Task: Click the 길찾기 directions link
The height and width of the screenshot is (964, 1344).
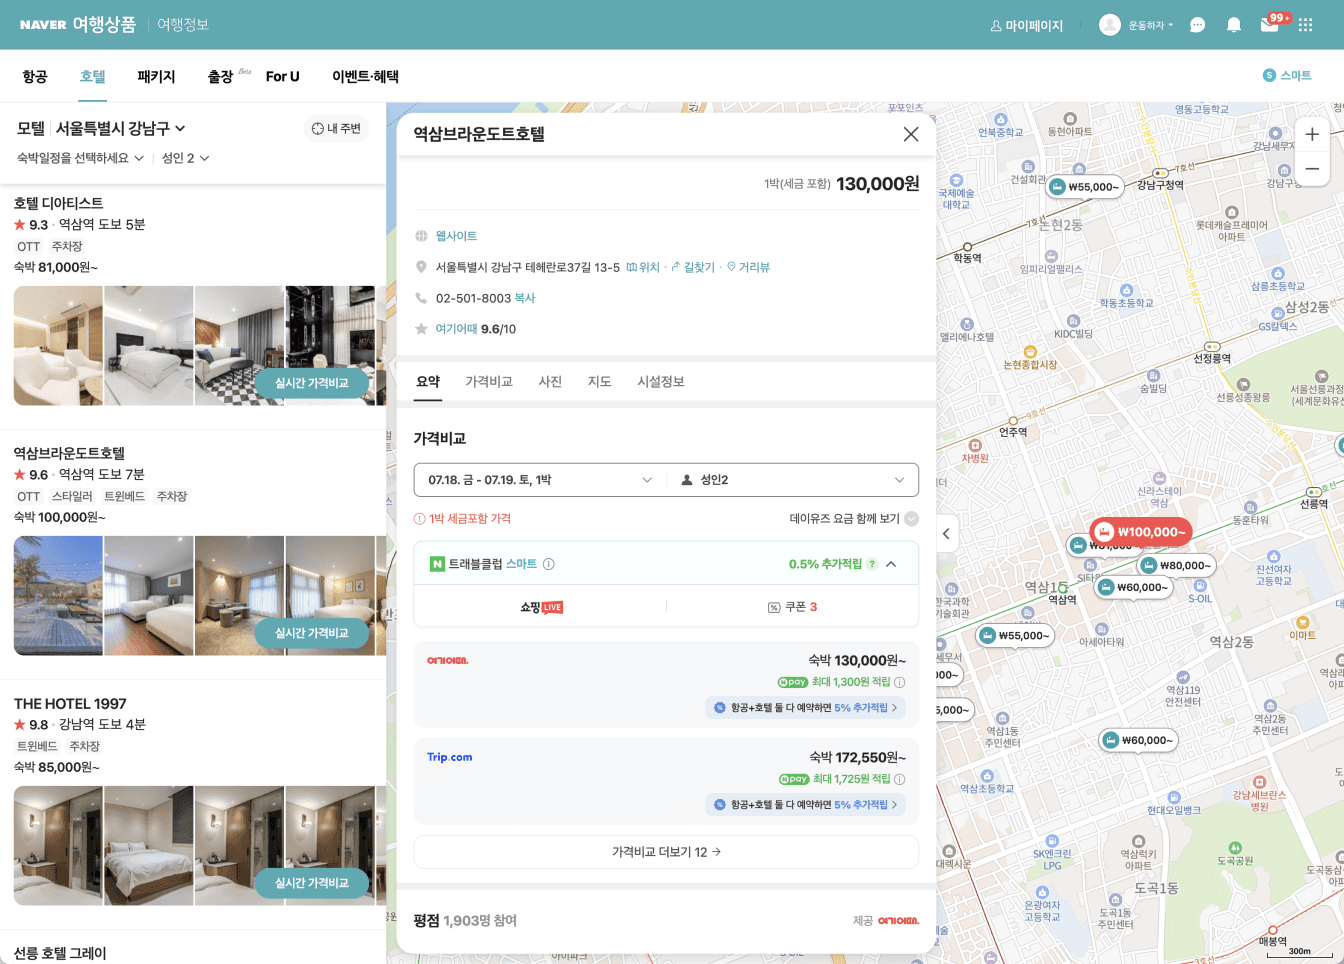Action: coord(693,267)
